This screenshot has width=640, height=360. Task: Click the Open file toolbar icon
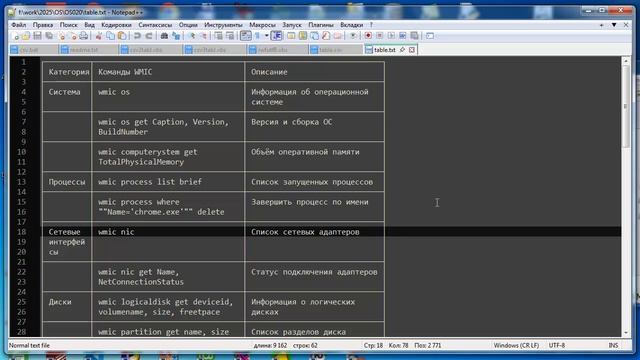(26, 36)
